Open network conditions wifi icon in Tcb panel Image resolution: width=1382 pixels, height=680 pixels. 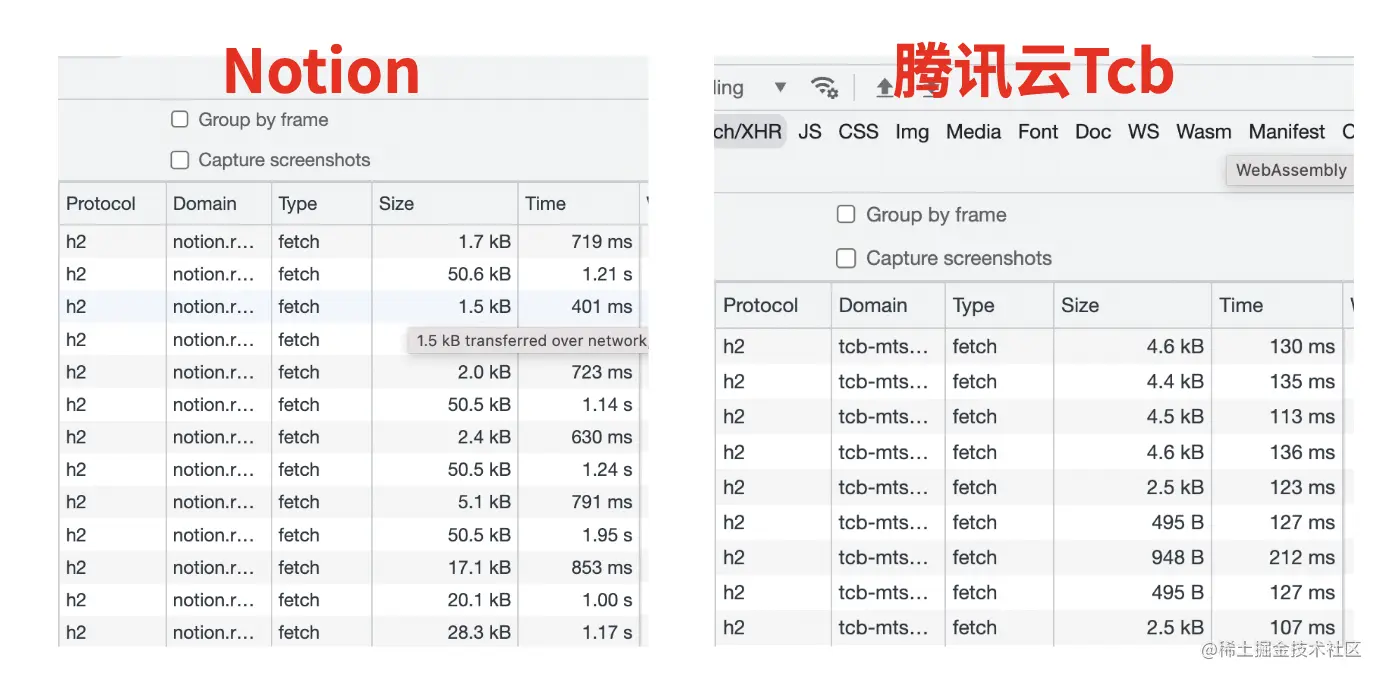(x=824, y=87)
